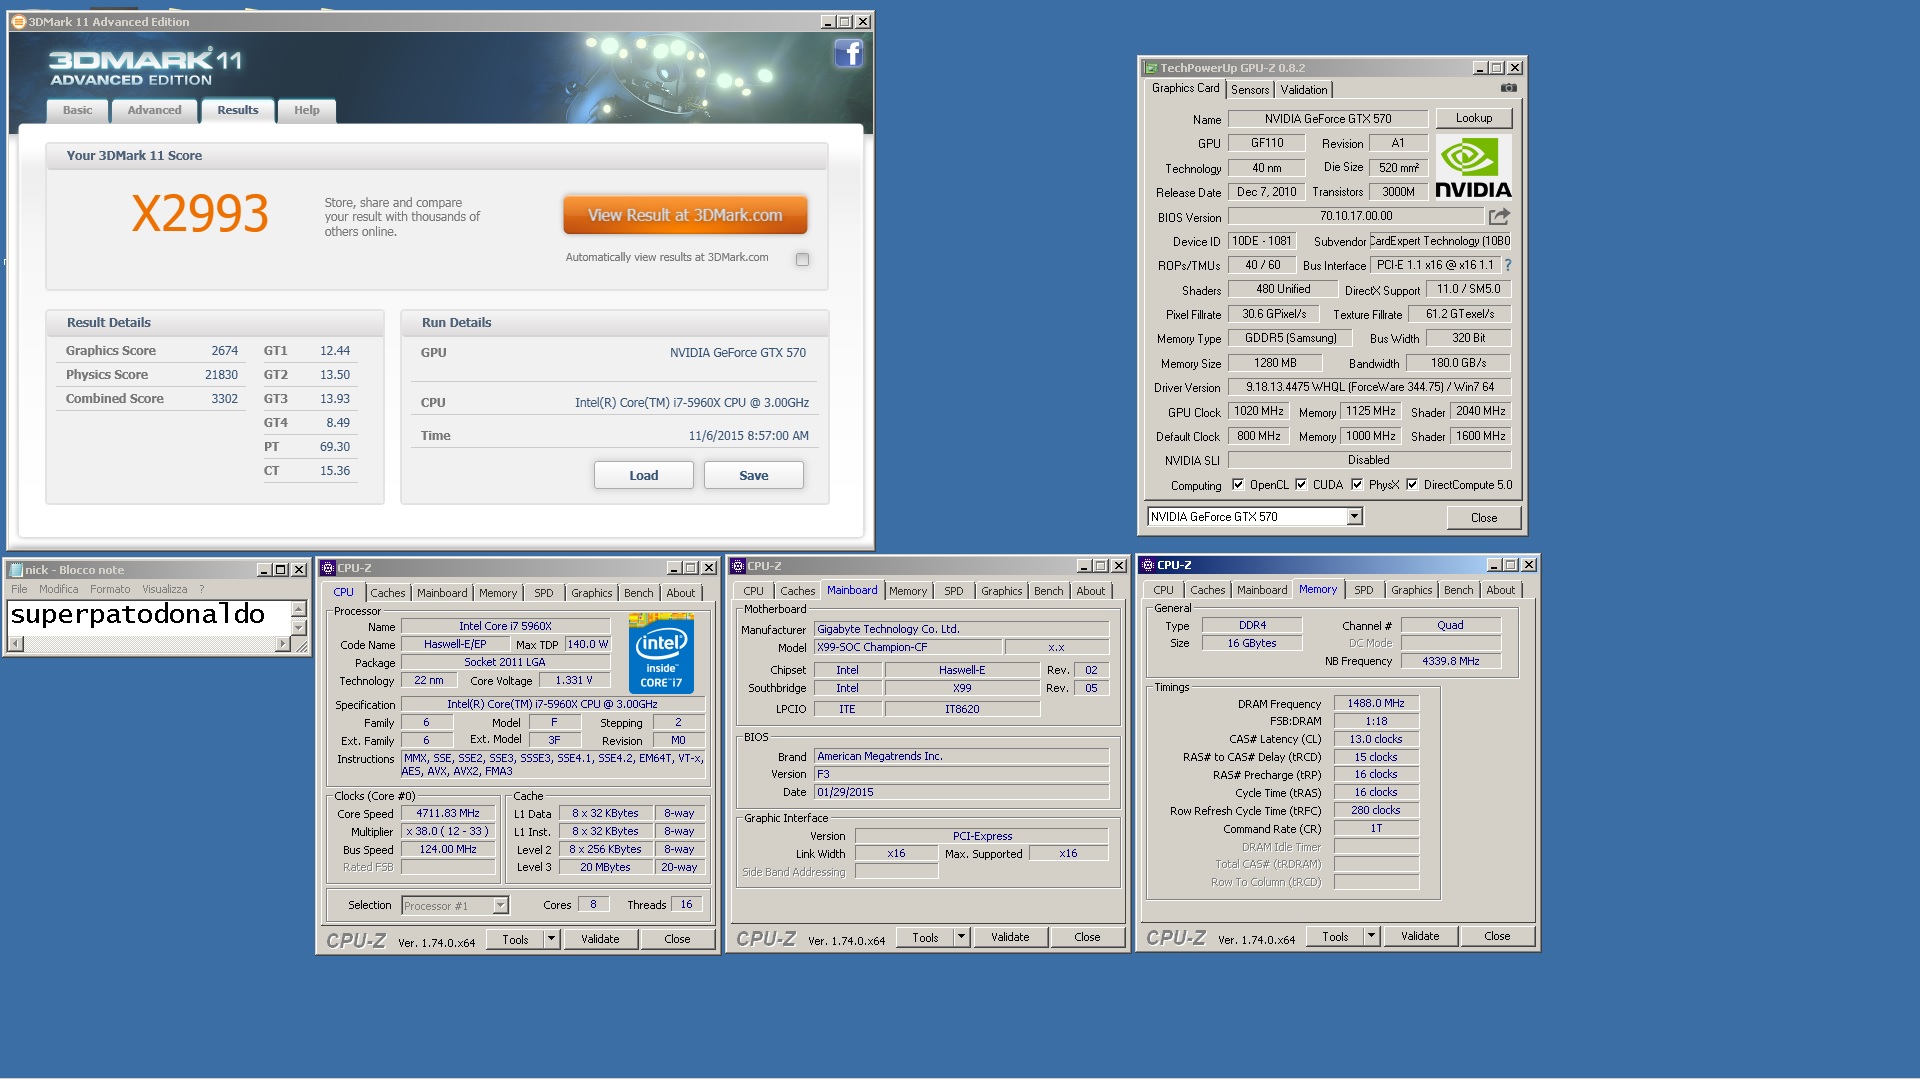Screen dimensions: 1920x1080
Task: Click the DRAM Frequency value 1488.0 MHz
Action: click(x=1376, y=704)
